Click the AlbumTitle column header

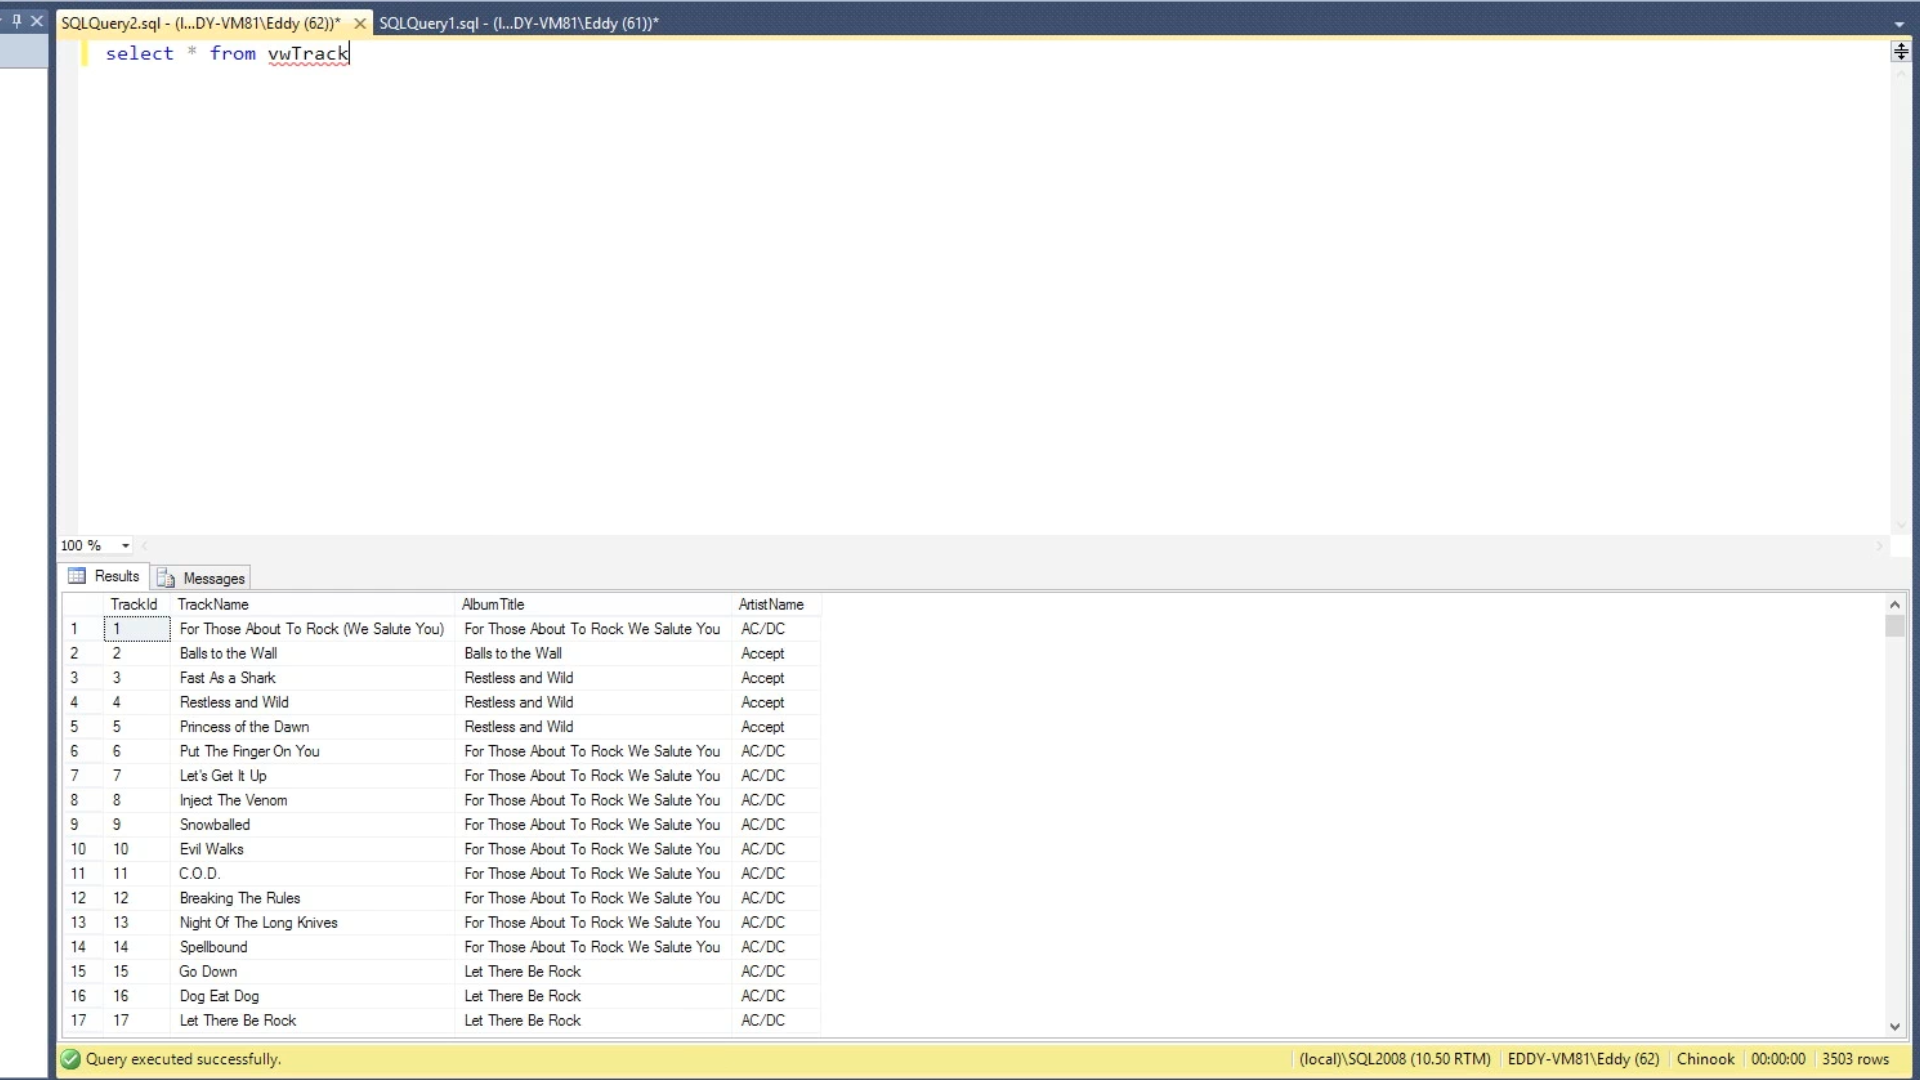[x=492, y=604]
